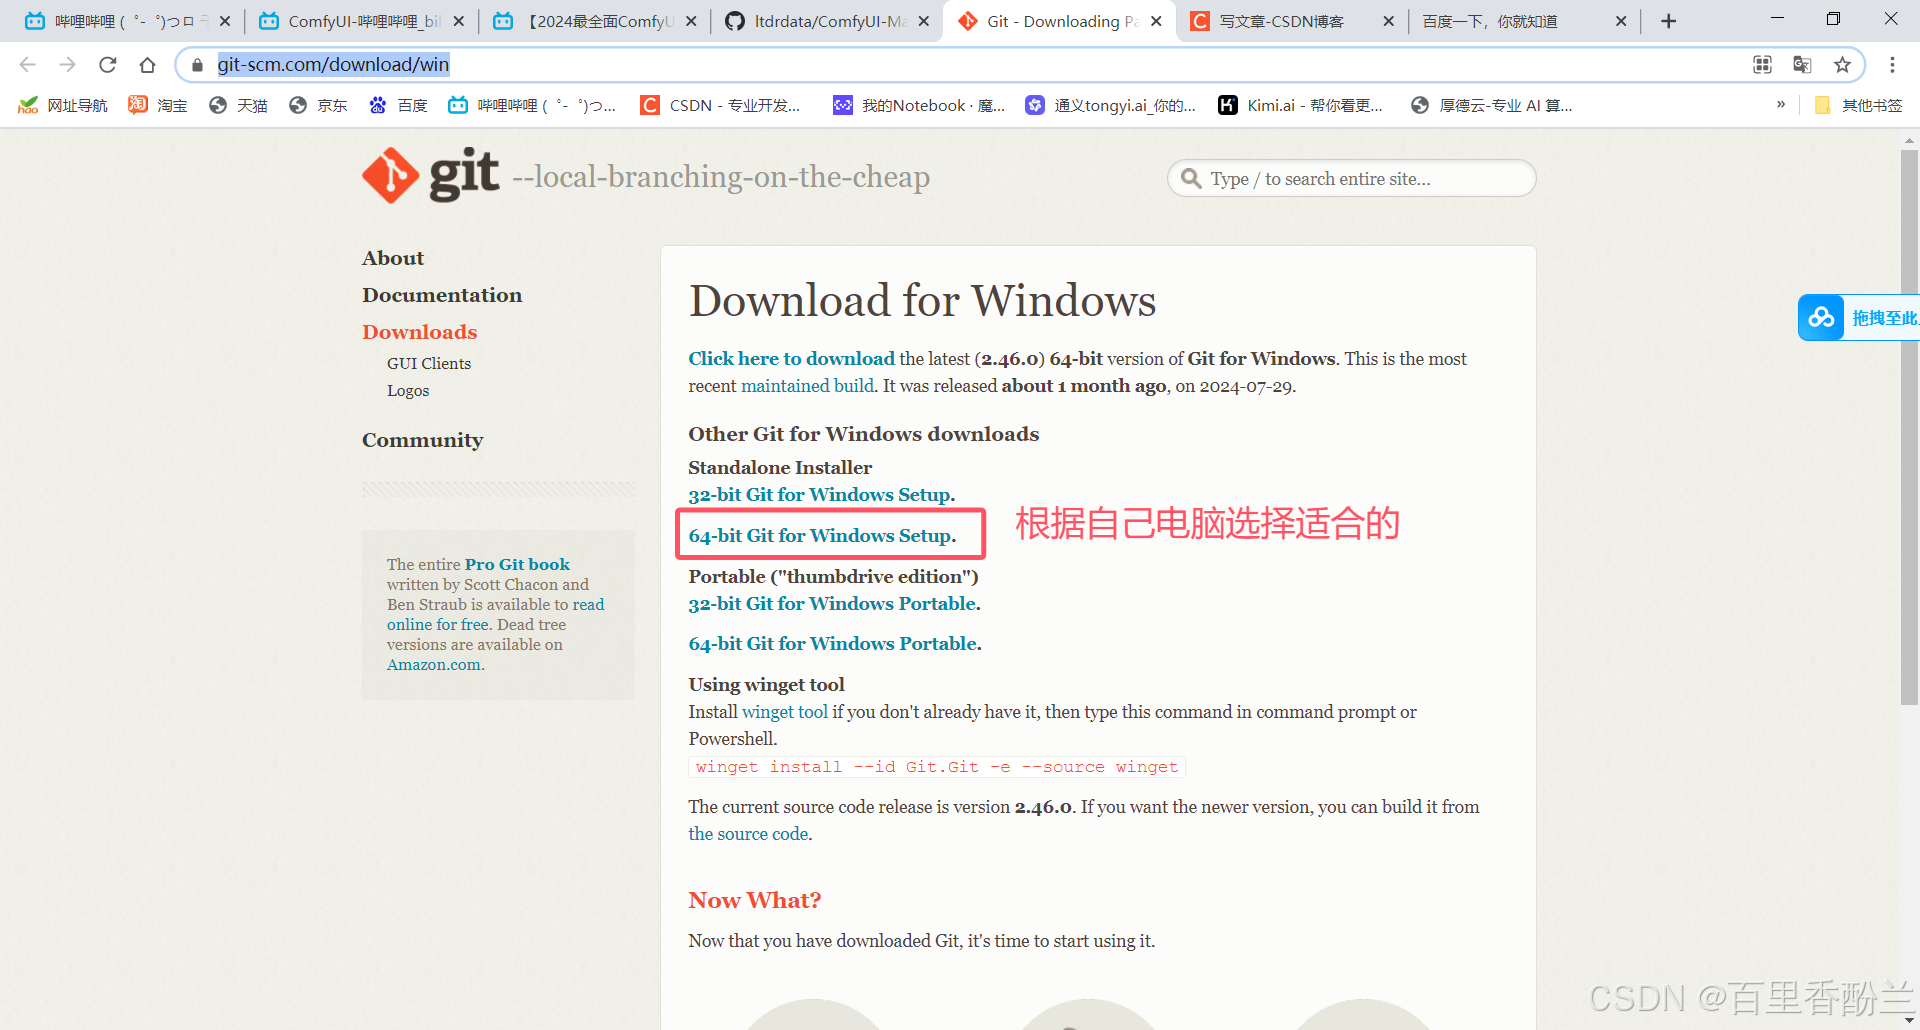Click the browser back arrow

coord(28,65)
